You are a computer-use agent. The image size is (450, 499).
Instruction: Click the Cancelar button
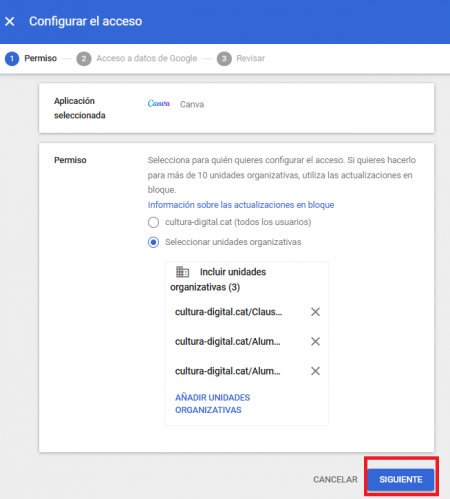pyautogui.click(x=335, y=479)
